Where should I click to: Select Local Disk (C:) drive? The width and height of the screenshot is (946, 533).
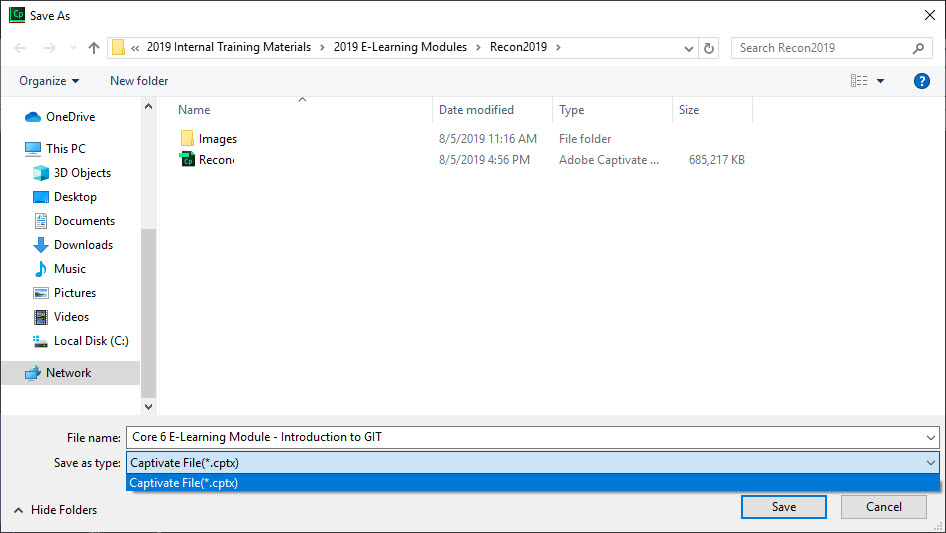91,341
